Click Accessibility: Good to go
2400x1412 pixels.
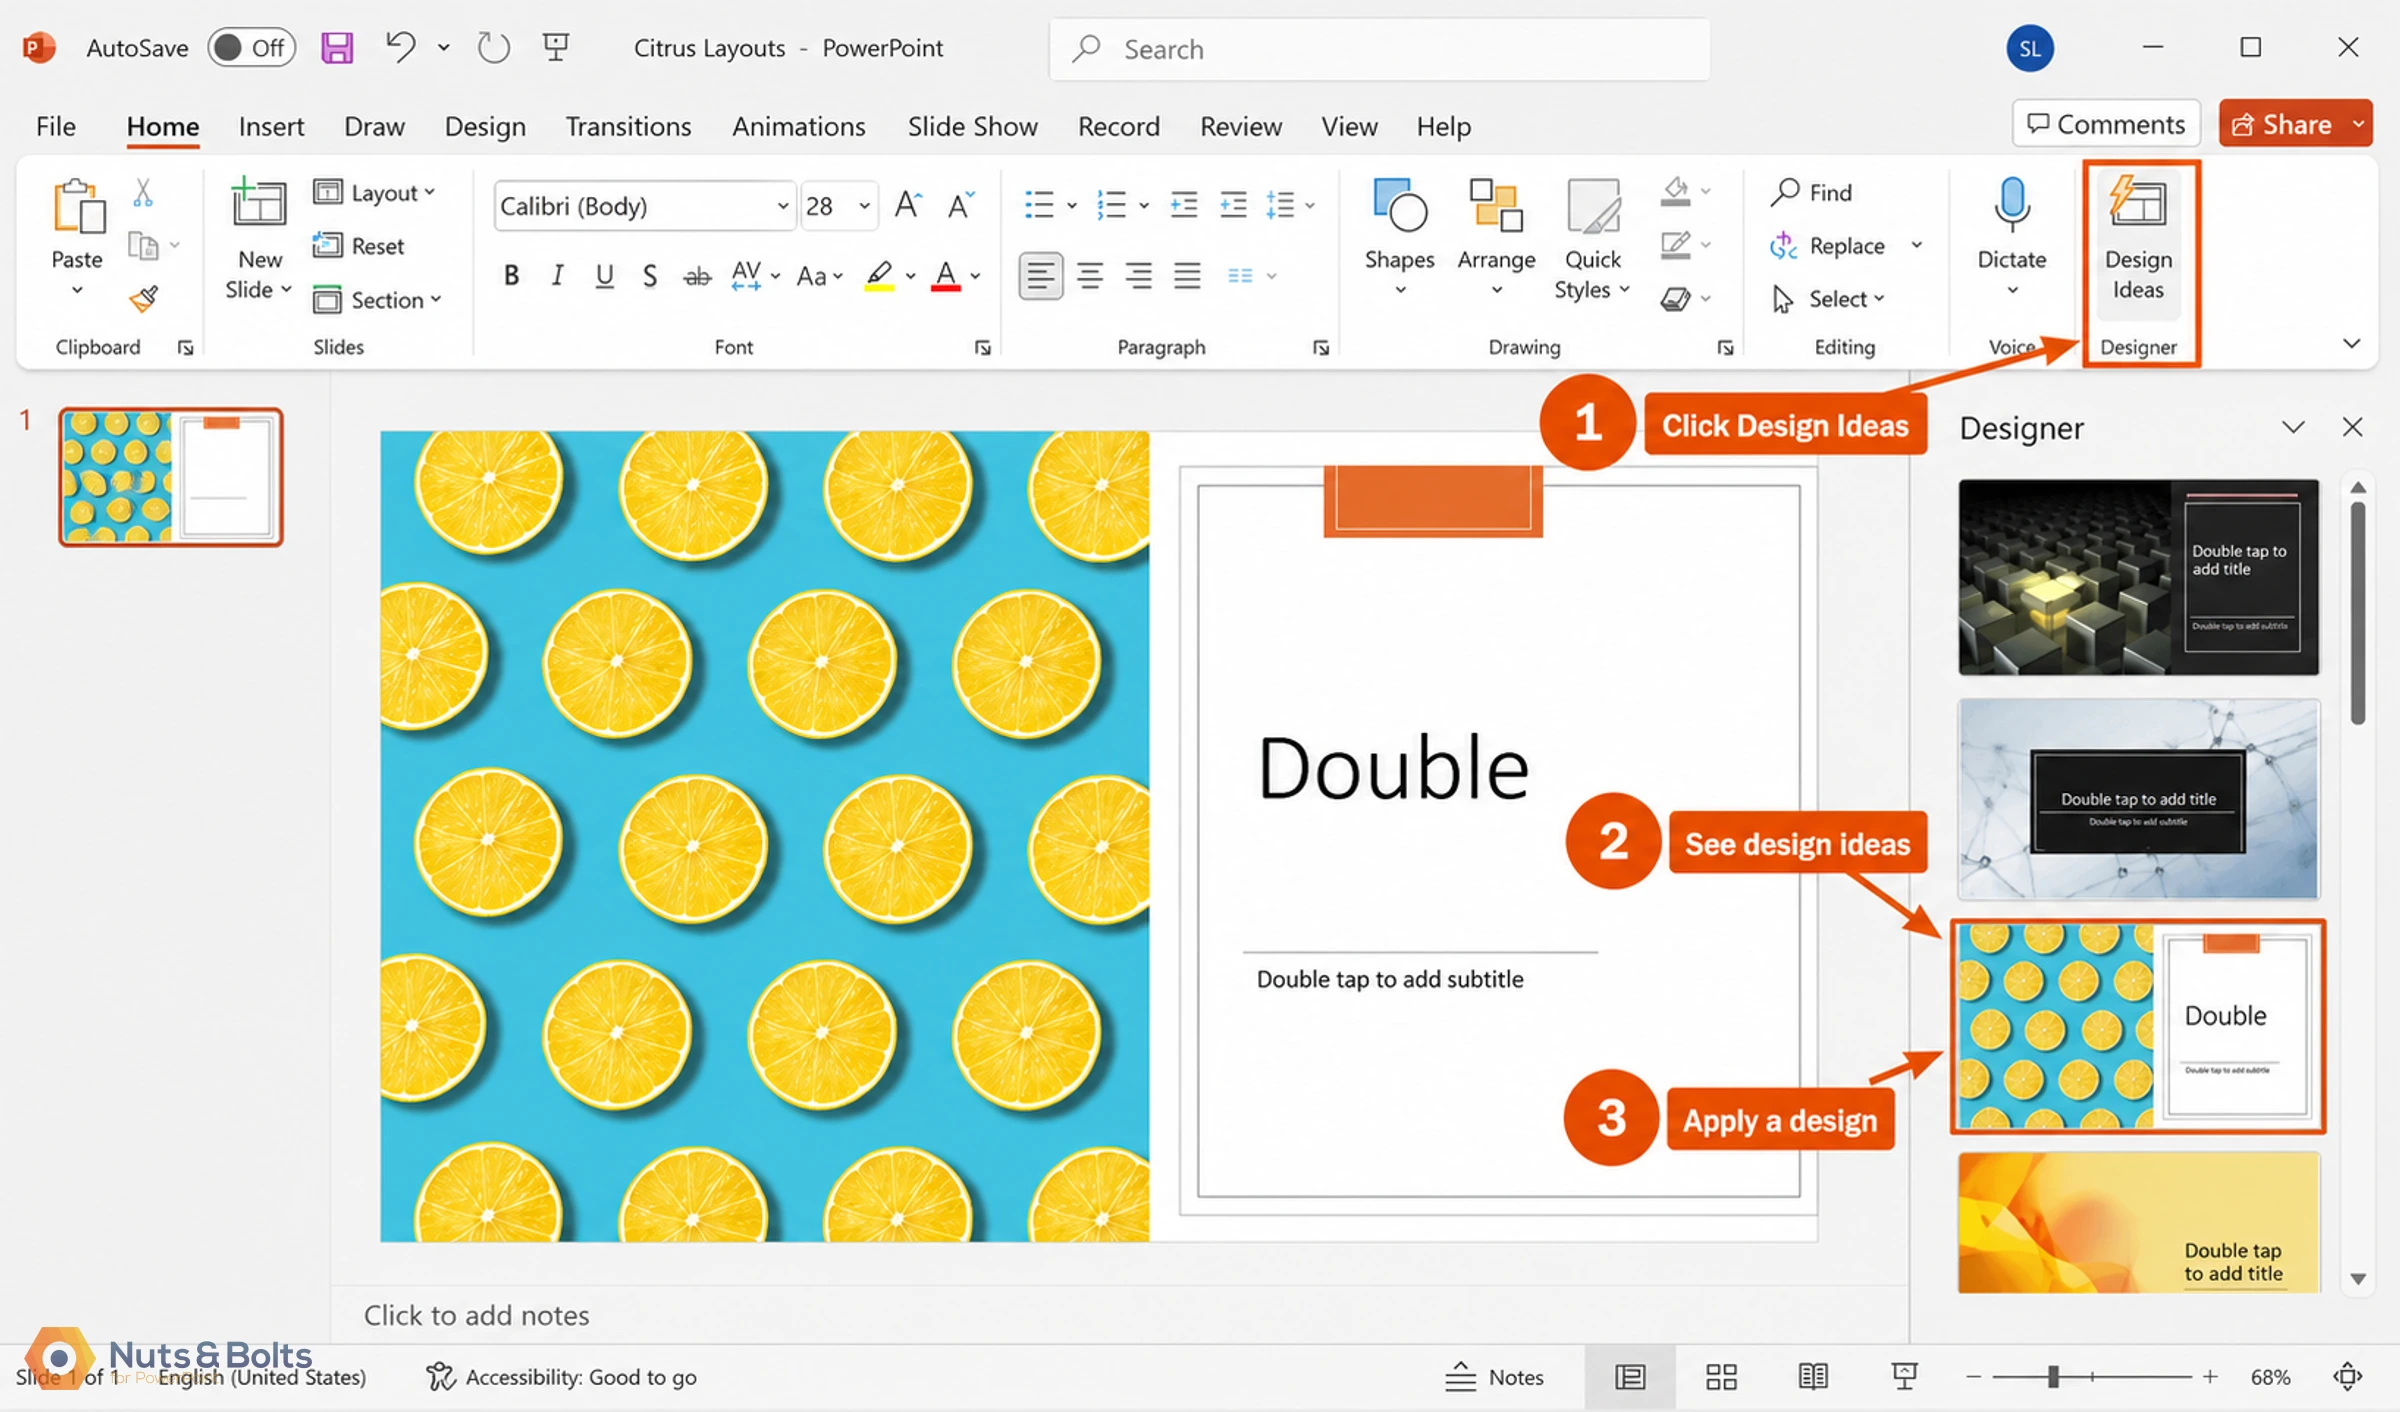tap(561, 1376)
